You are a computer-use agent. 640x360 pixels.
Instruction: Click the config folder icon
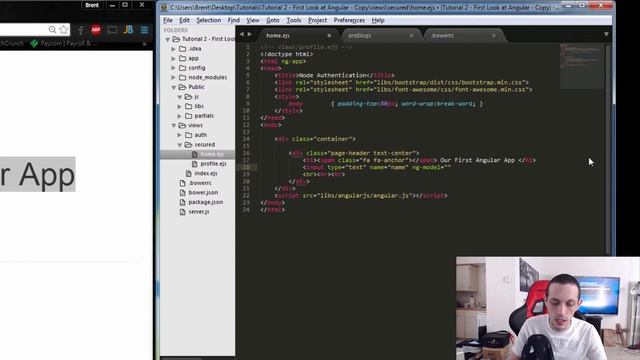pos(182,68)
